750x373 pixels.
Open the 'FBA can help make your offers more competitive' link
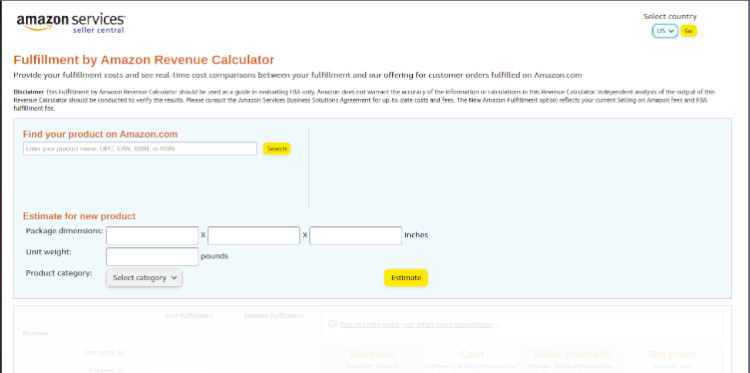pos(416,324)
